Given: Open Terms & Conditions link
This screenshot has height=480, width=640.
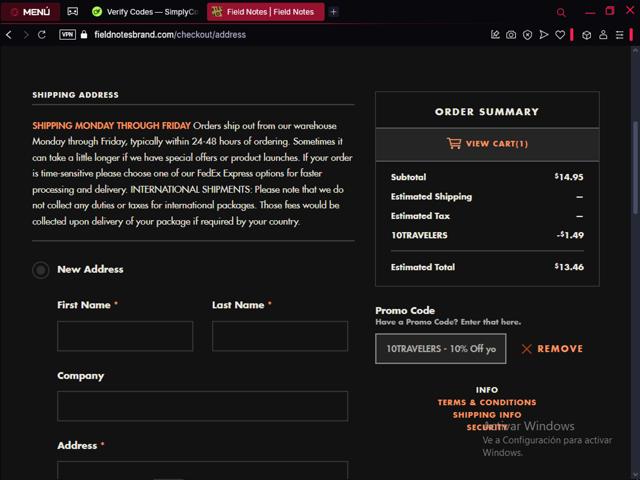Looking at the screenshot, I should 487,402.
